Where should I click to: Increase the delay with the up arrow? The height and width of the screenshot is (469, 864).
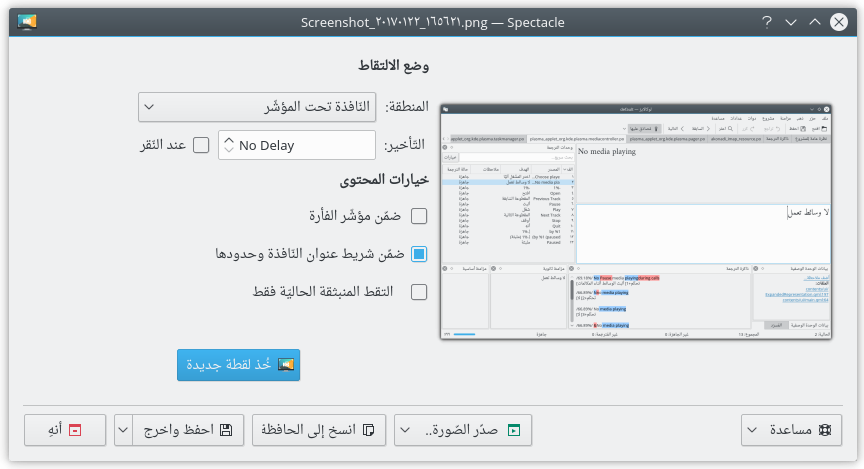228,140
